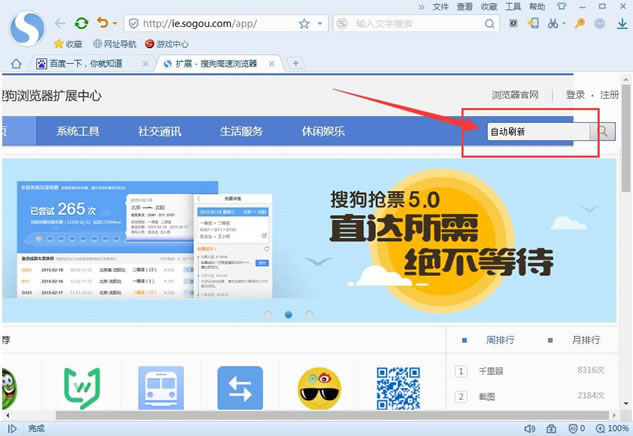Open the 收藏 menu in menu bar

[x=489, y=6]
